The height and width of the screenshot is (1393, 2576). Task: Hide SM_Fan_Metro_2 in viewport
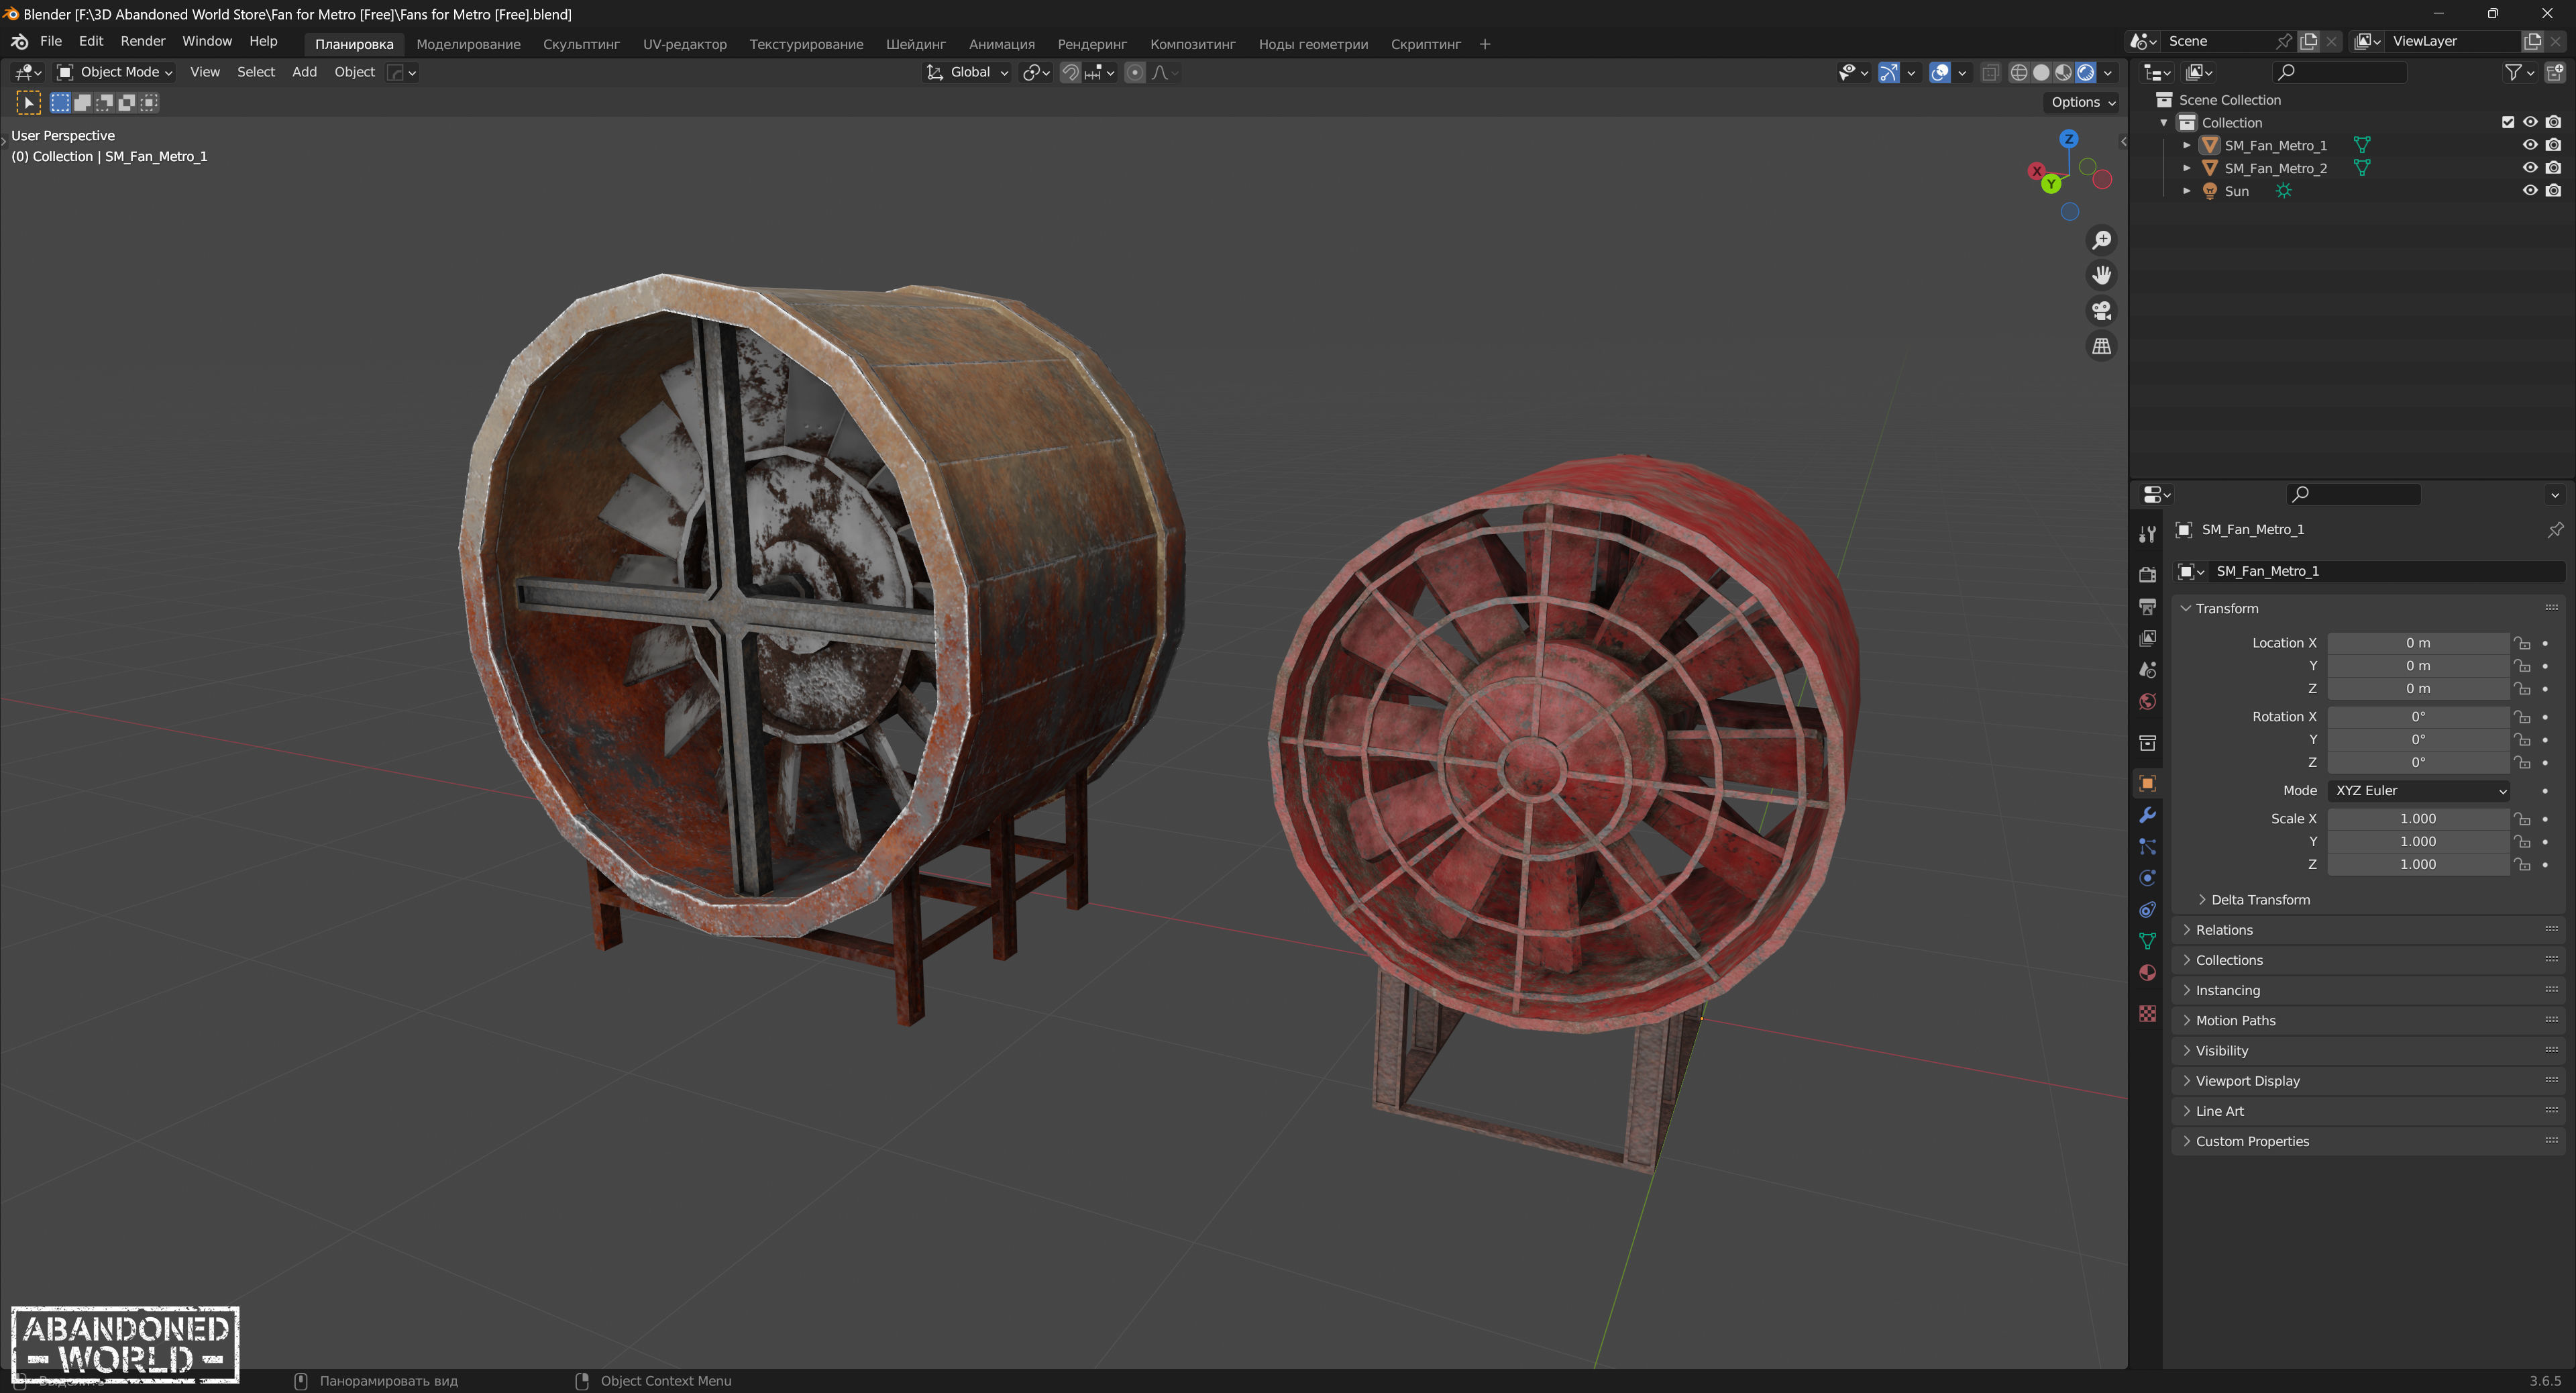click(x=2530, y=168)
